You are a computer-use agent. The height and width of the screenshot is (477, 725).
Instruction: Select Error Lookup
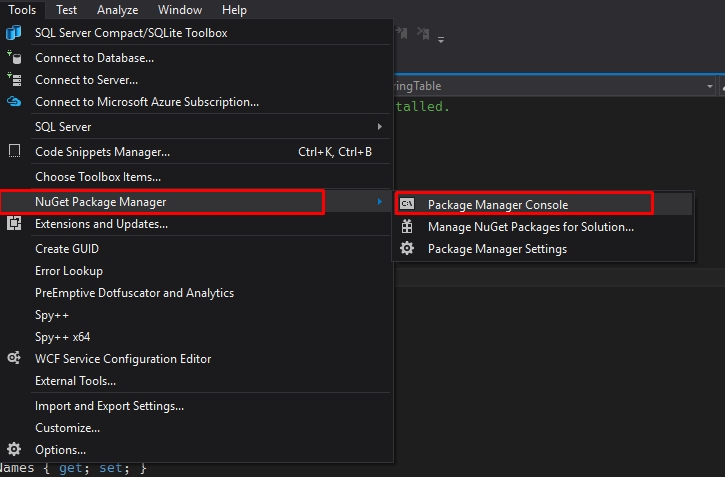[197, 271]
